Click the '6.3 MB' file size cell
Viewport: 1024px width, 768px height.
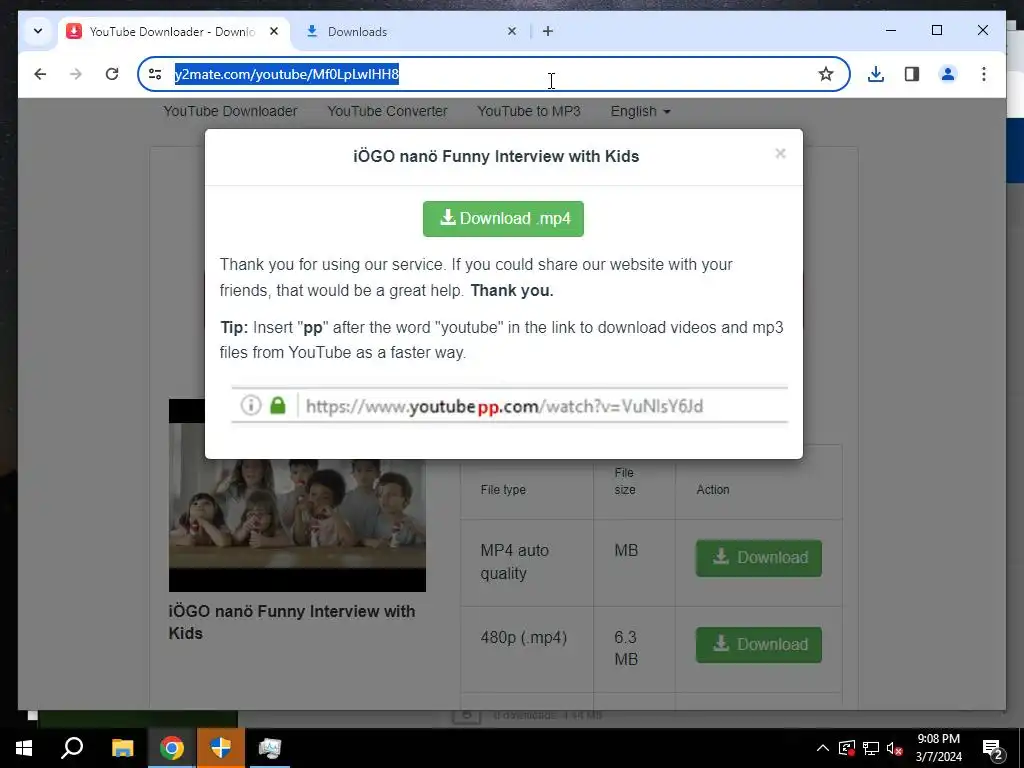(x=634, y=649)
